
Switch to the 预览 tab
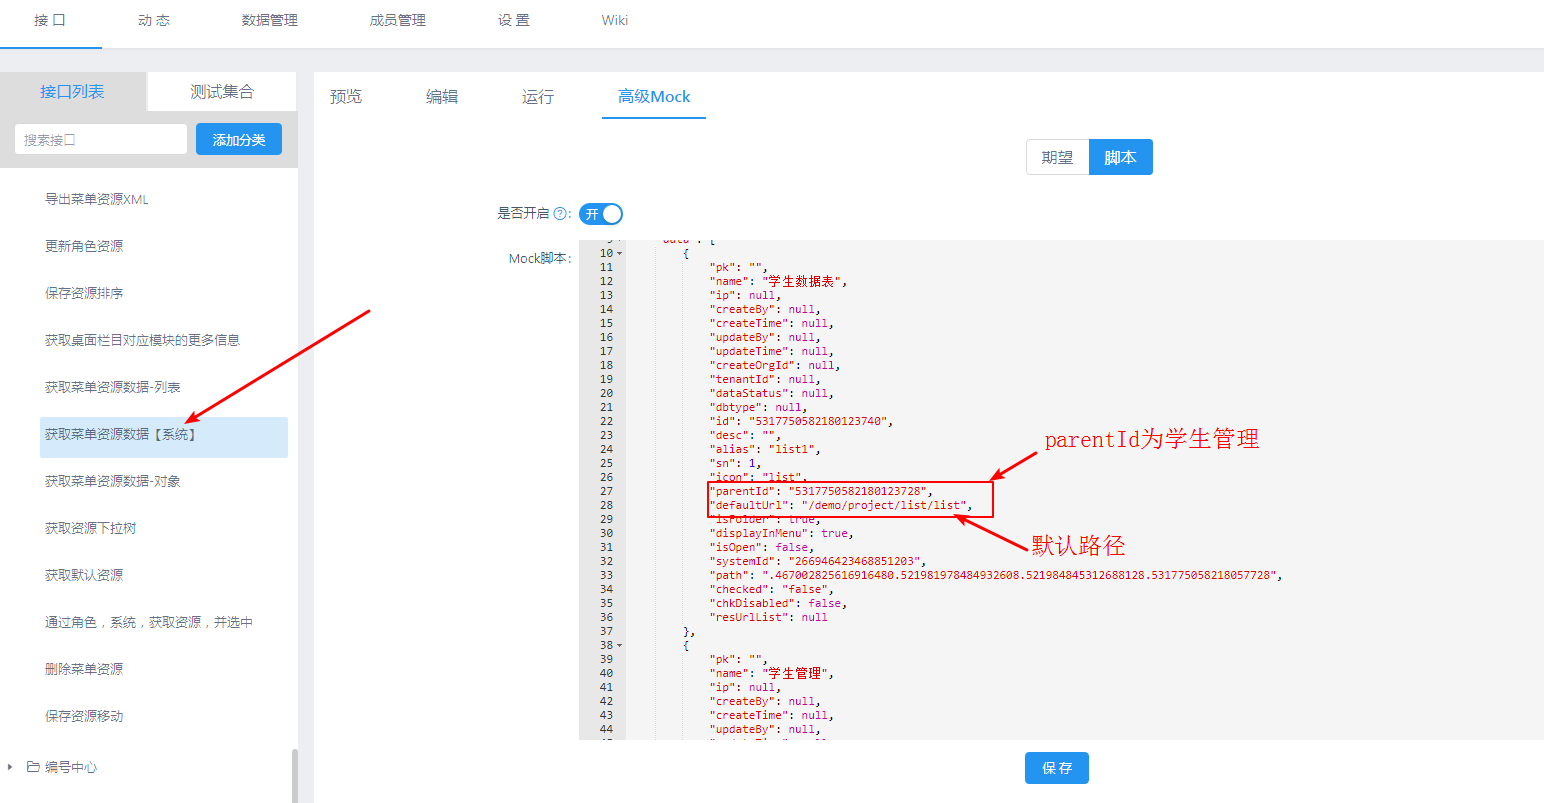[x=346, y=96]
